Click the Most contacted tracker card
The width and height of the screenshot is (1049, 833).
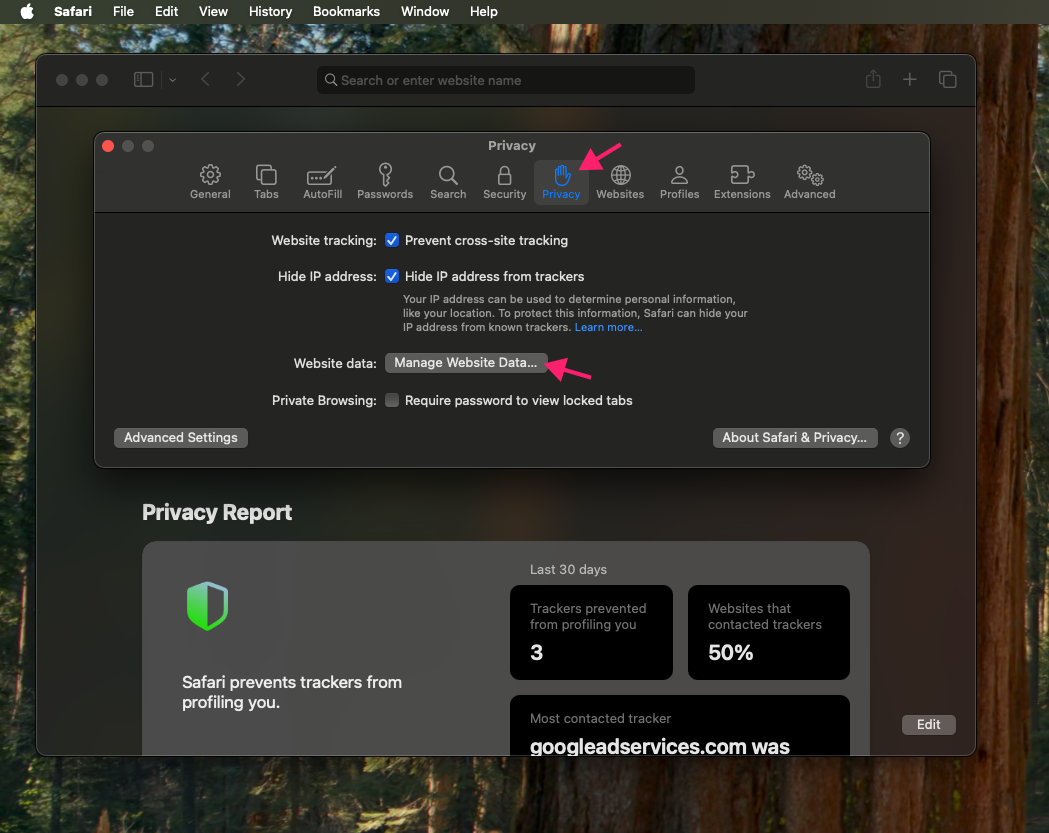[680, 725]
